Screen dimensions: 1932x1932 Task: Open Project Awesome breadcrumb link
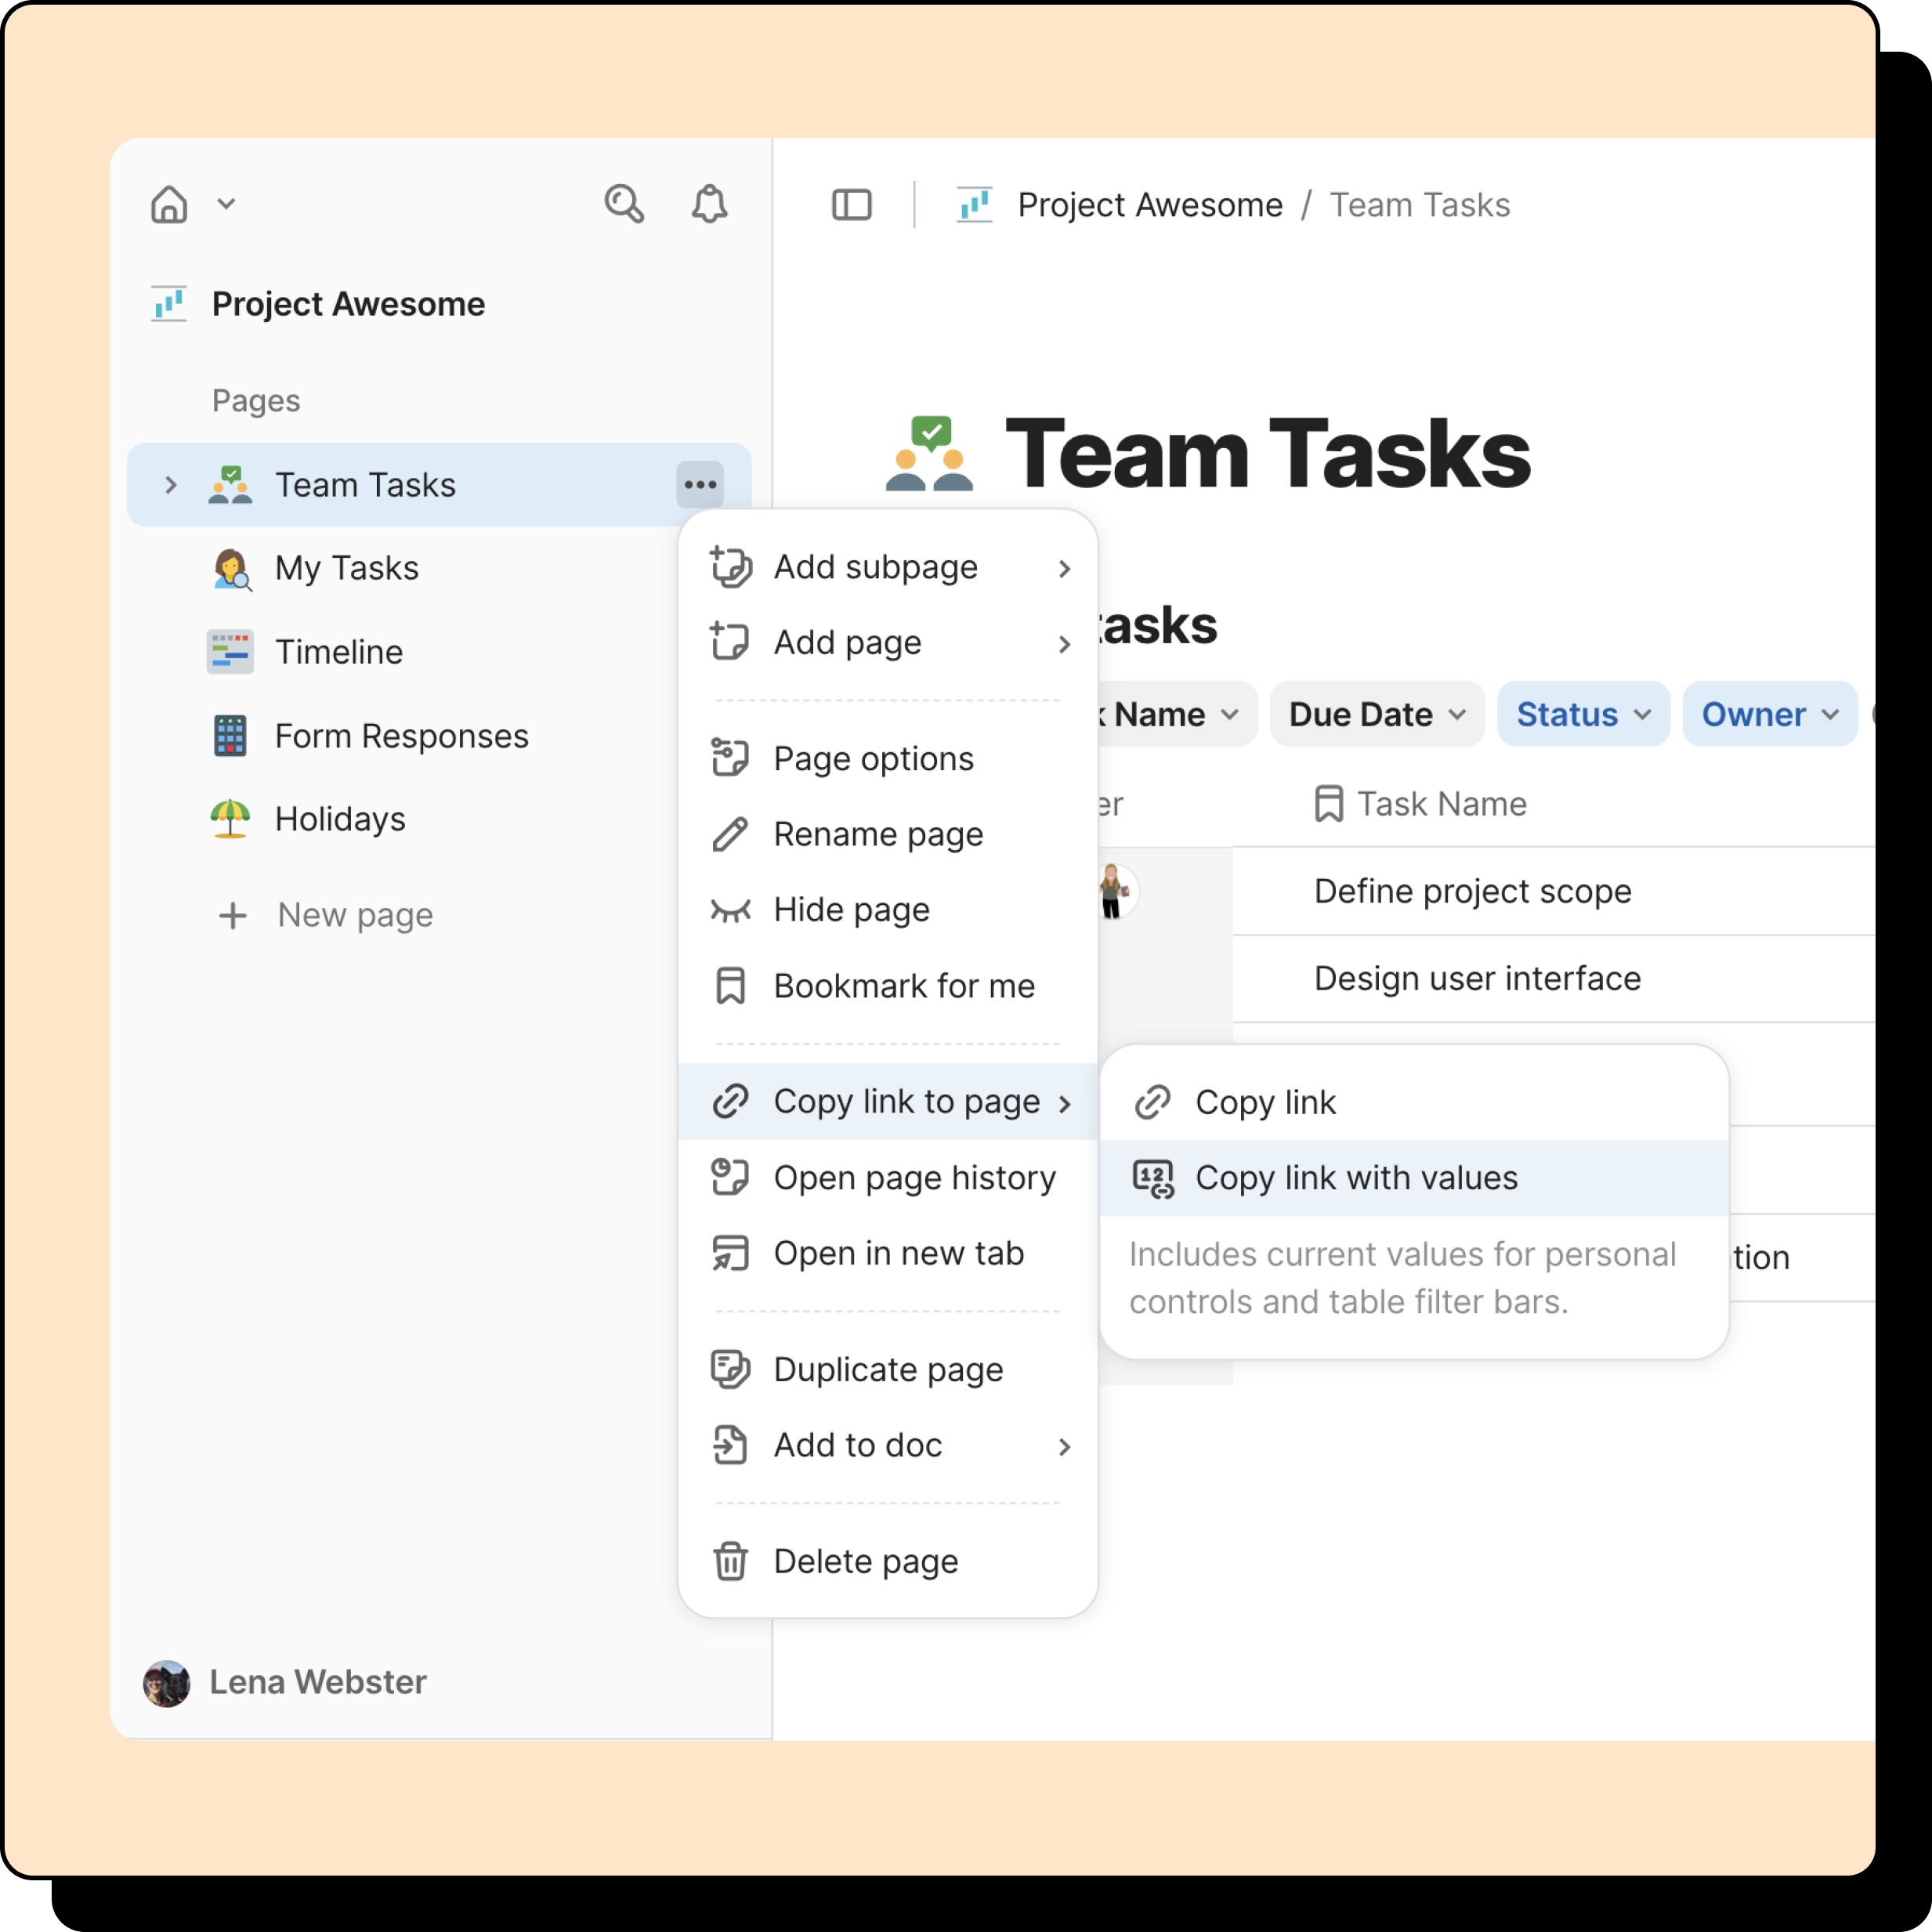(1149, 205)
